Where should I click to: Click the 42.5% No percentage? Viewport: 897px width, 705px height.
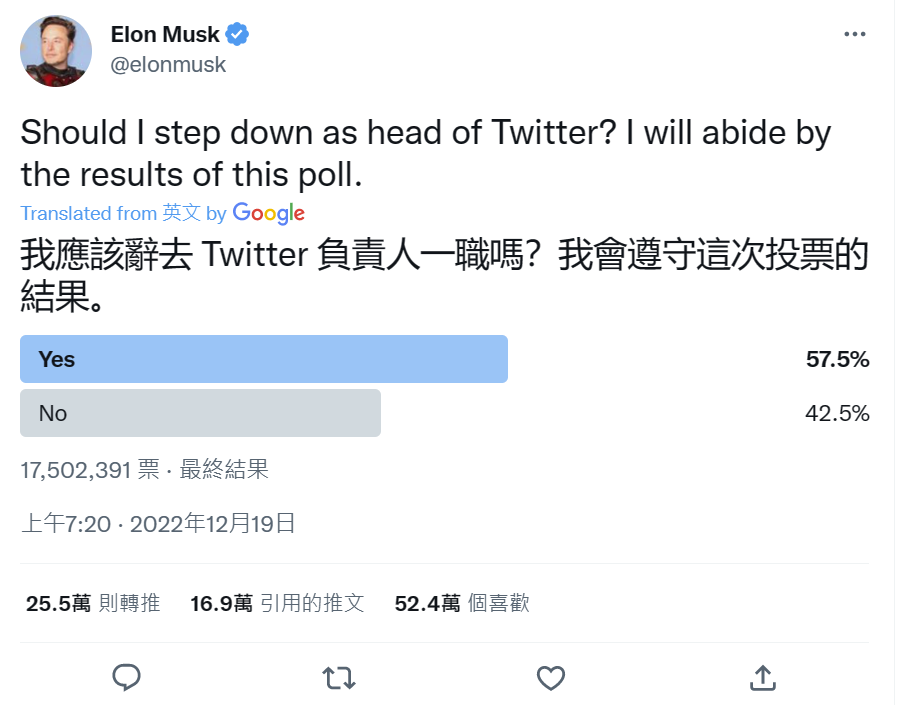[837, 413]
